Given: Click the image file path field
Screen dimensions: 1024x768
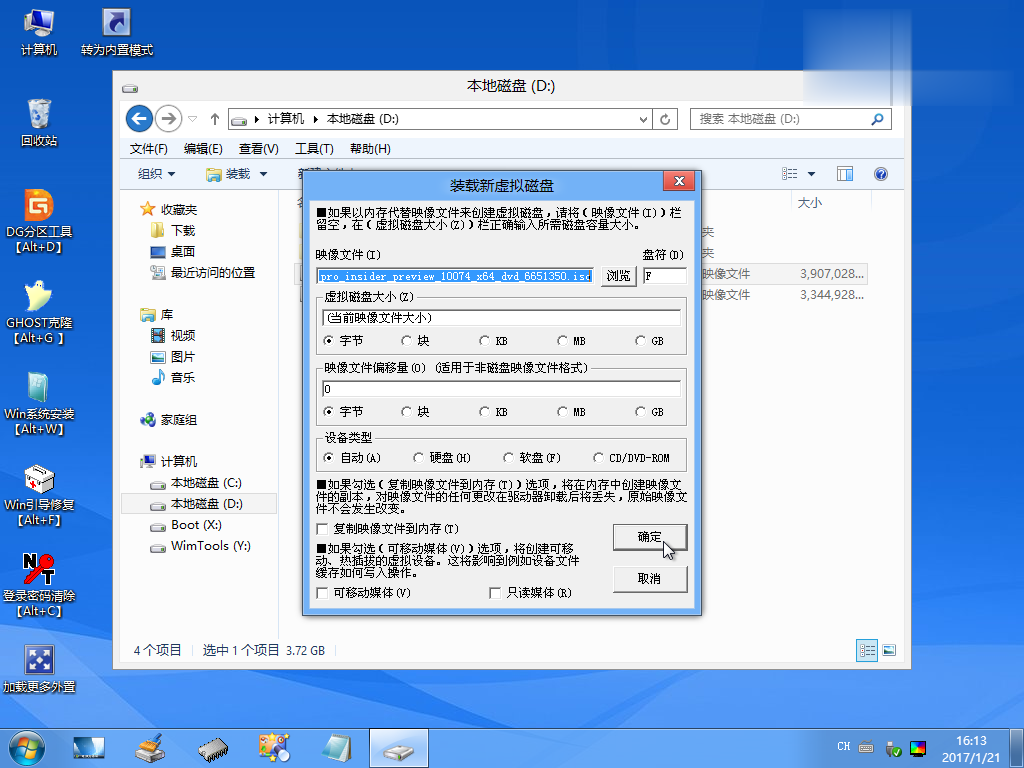Looking at the screenshot, I should (456, 276).
